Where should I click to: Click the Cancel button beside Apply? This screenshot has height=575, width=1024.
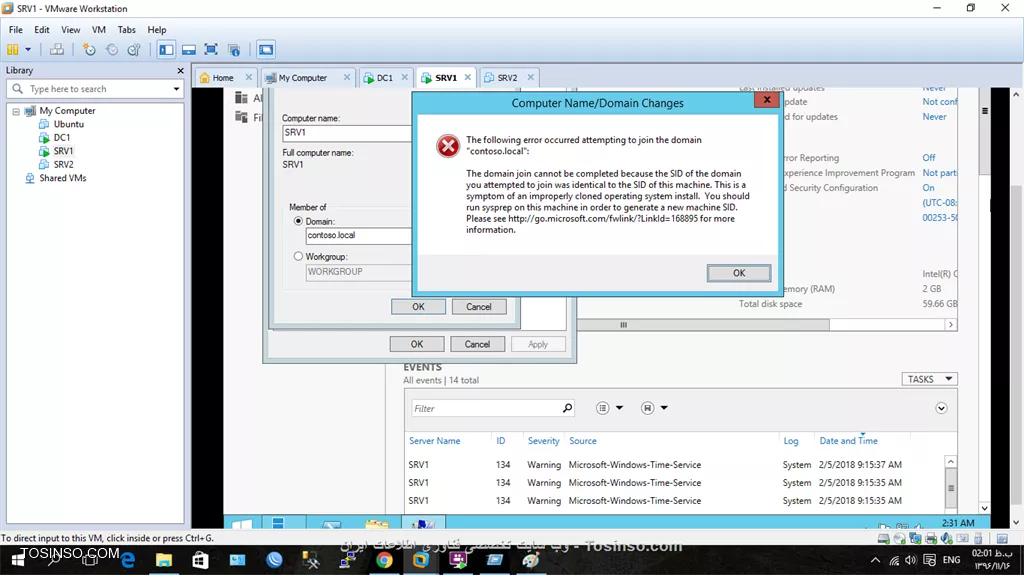[477, 344]
